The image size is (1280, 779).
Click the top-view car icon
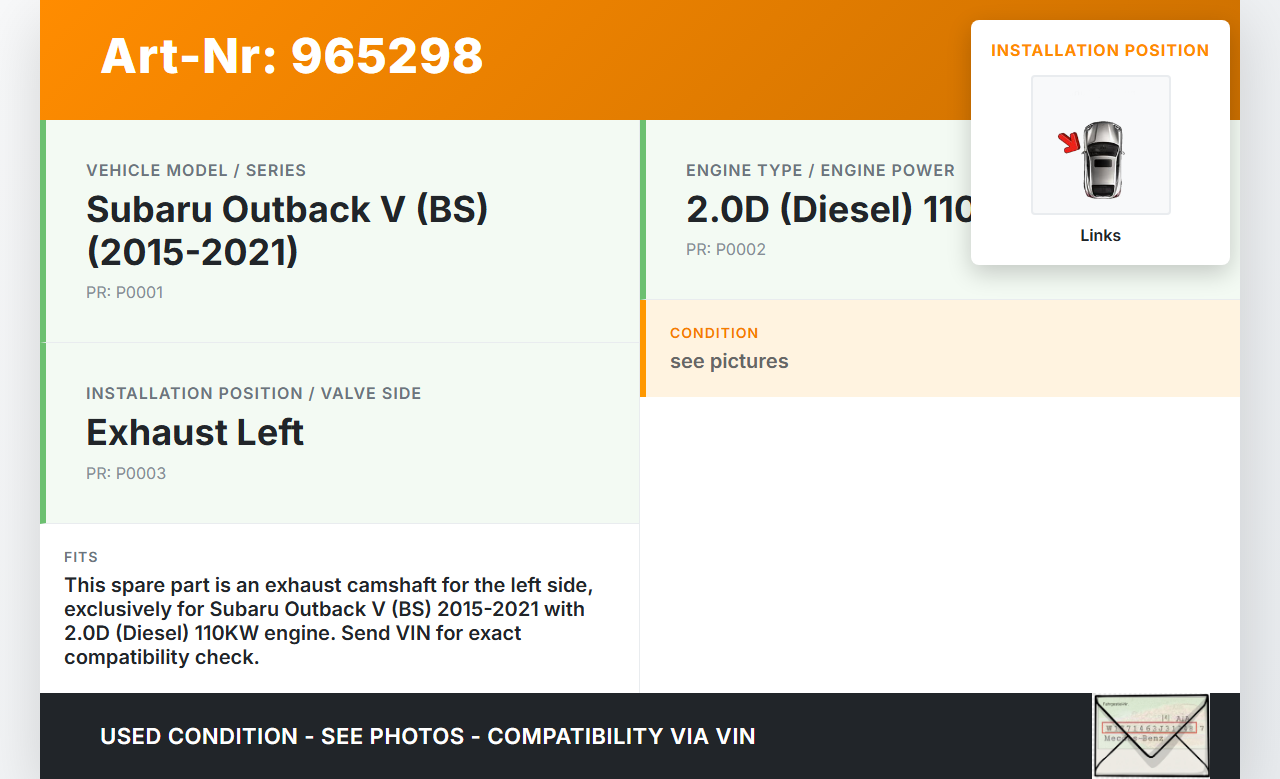(x=1103, y=159)
